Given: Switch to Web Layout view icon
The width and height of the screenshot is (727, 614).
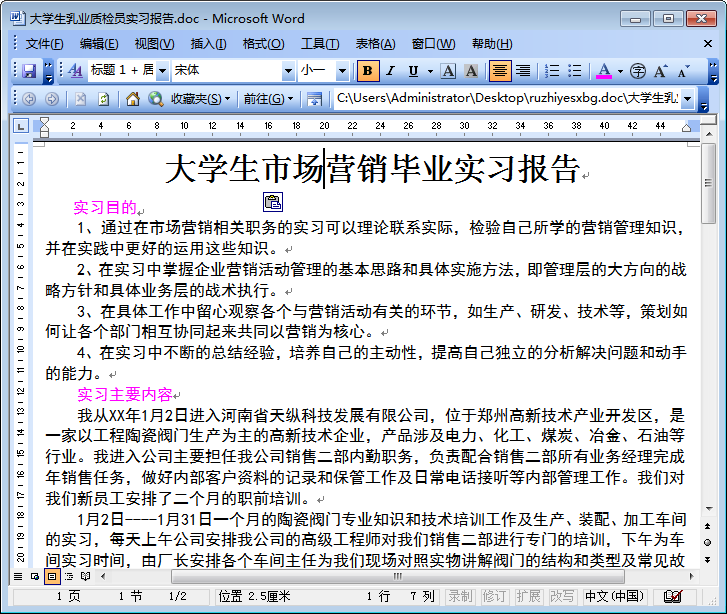Looking at the screenshot, I should [x=35, y=576].
